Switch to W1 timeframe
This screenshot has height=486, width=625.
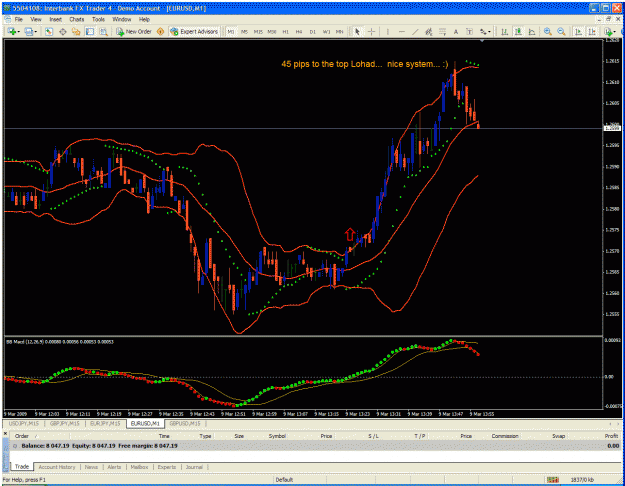tap(326, 31)
